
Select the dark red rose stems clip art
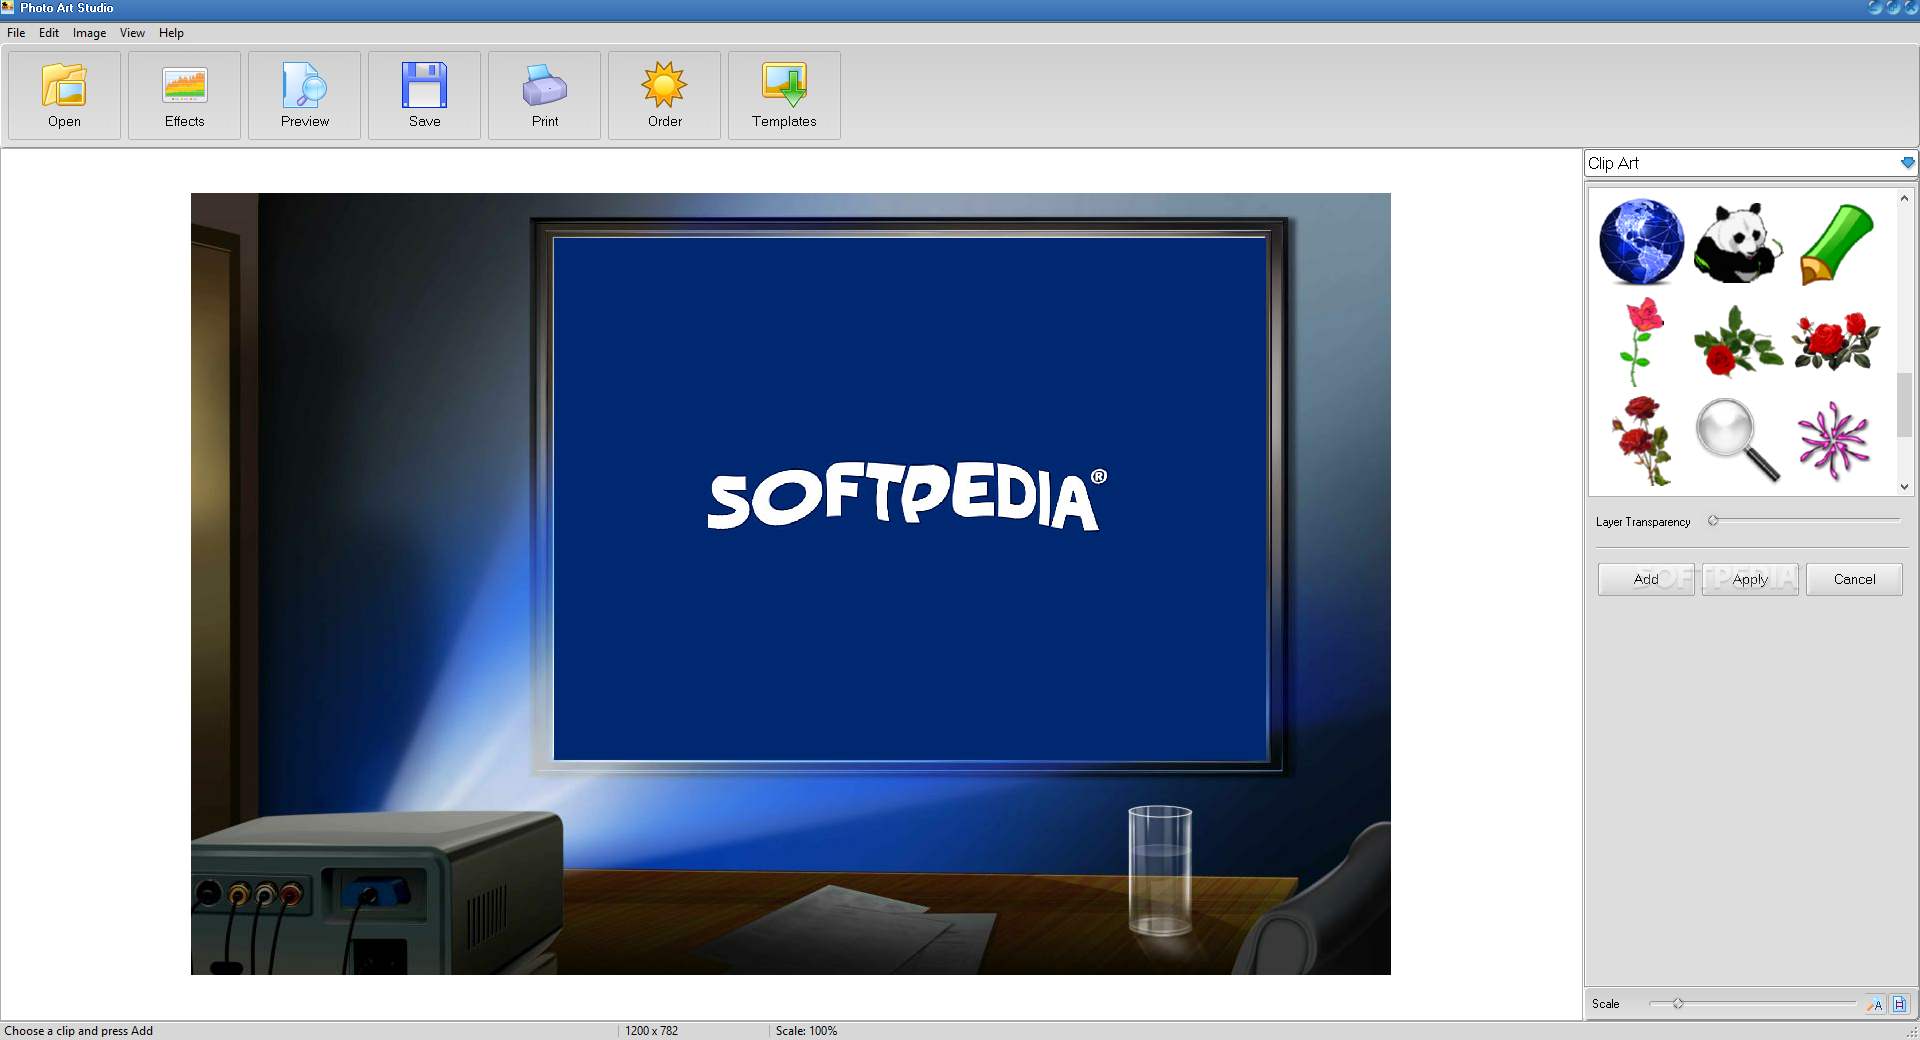[1641, 440]
